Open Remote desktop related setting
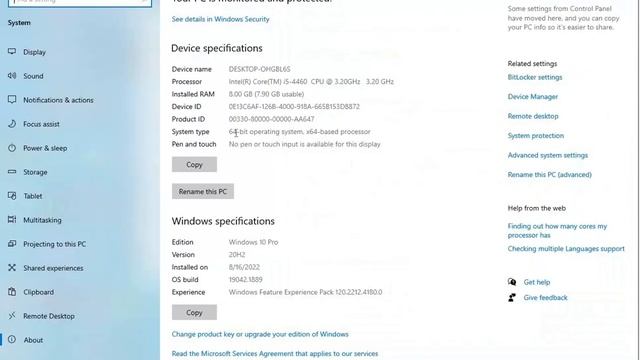 533,116
